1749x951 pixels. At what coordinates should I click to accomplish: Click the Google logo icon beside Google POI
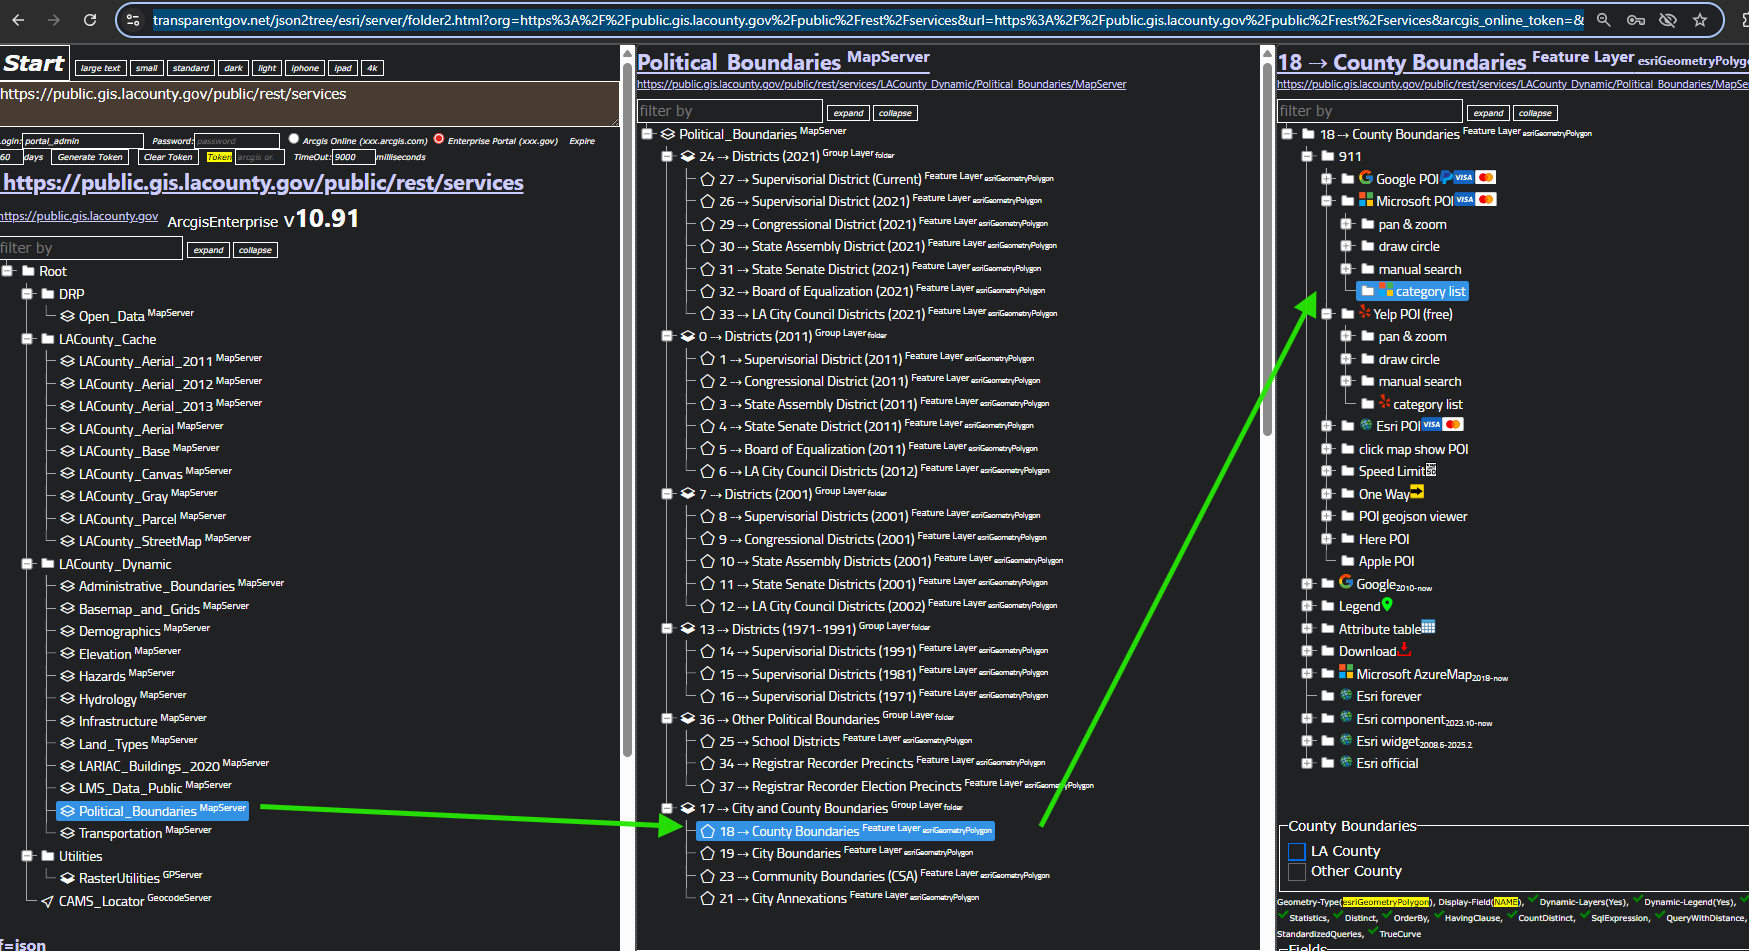point(1365,178)
